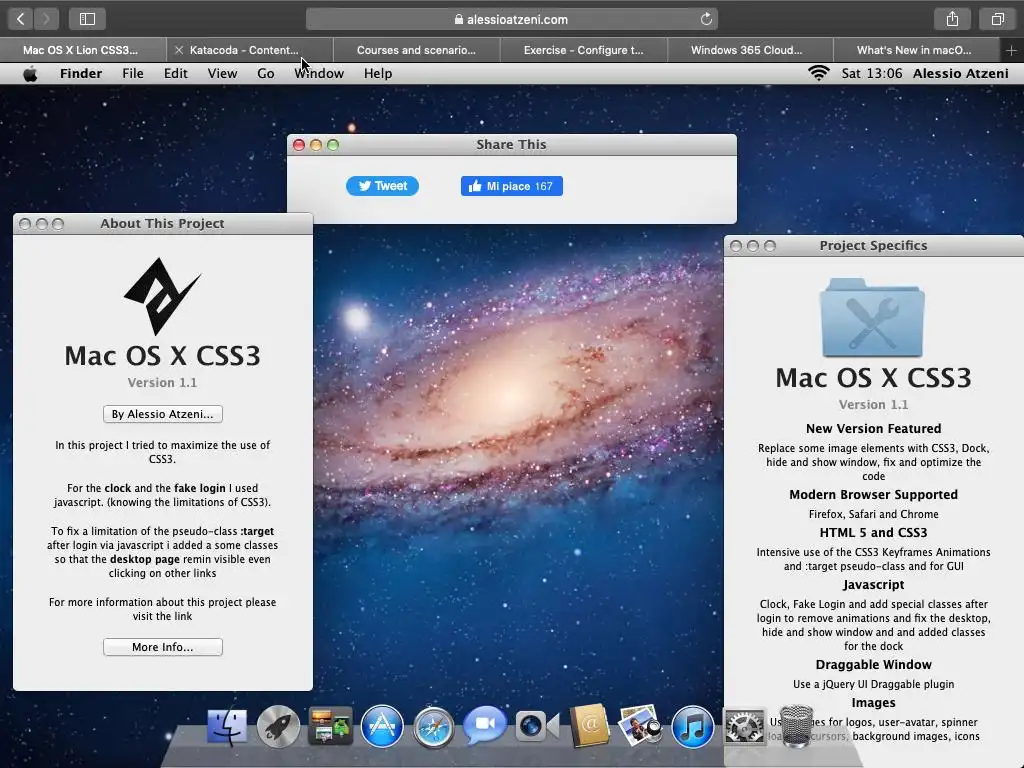Screen dimensions: 1024x768
Task: Click the Wi-Fi status icon
Action: pos(818,73)
